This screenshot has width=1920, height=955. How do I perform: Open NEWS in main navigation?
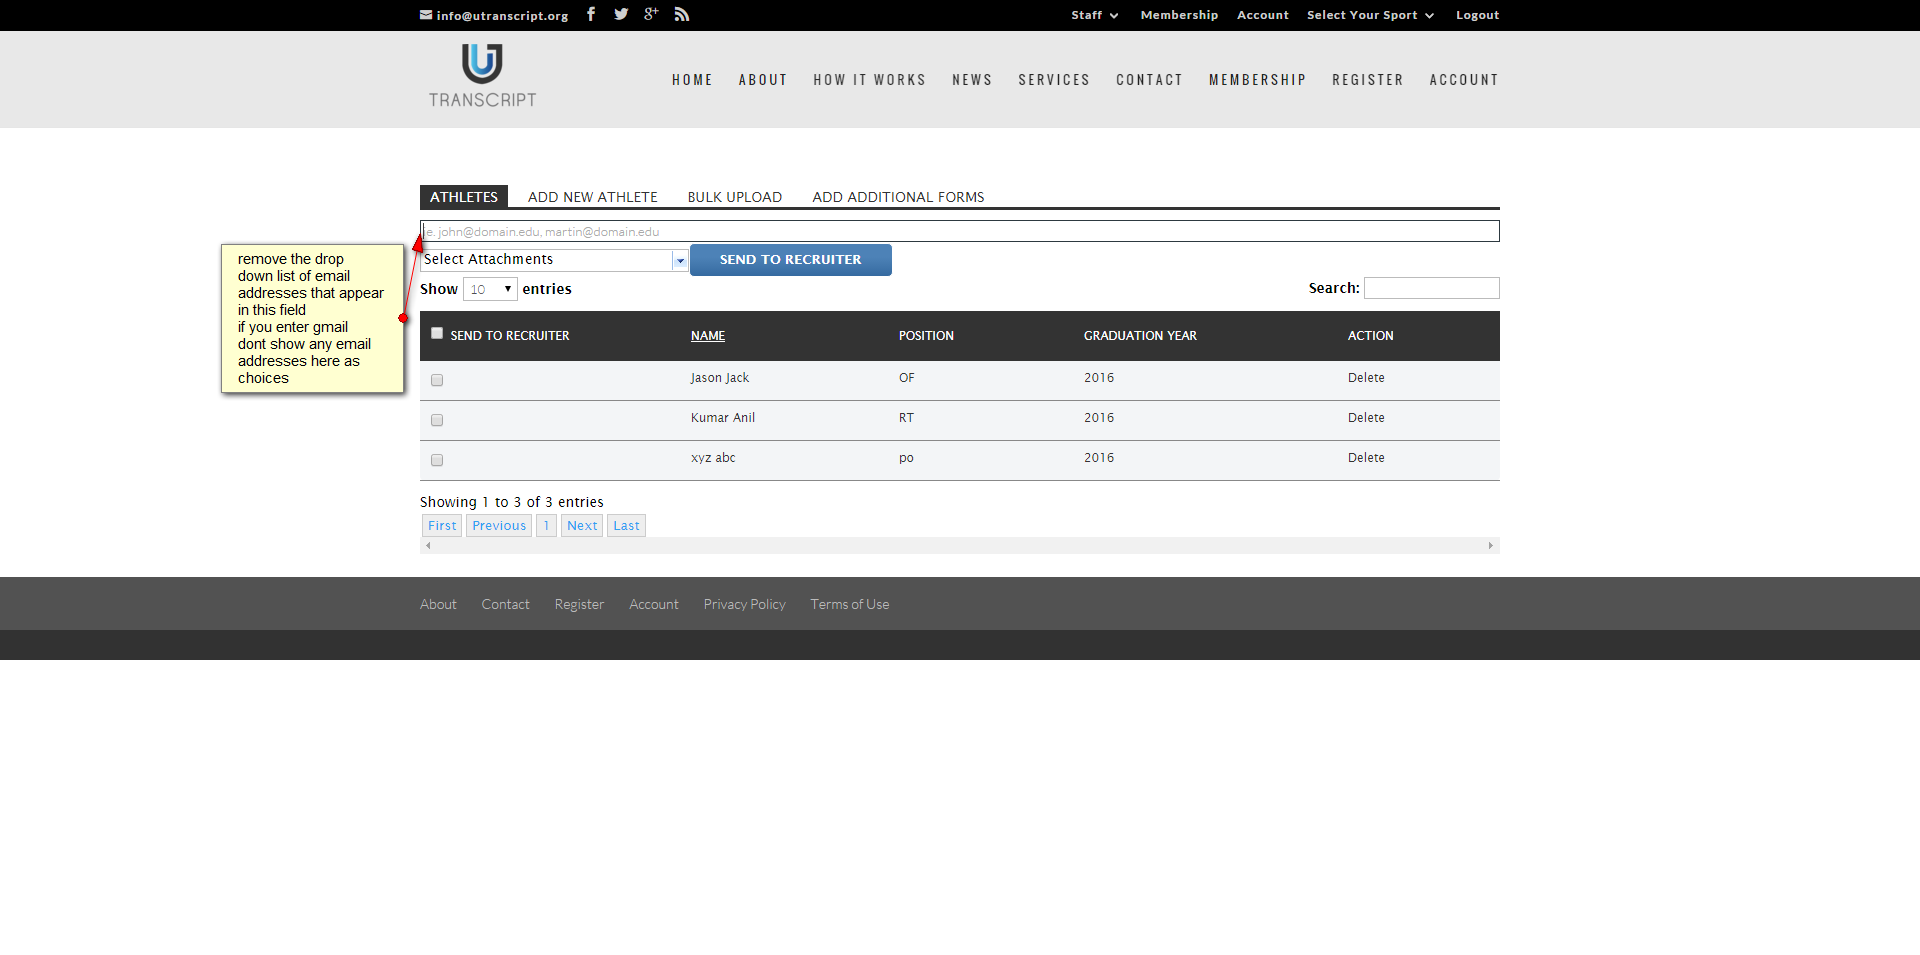coord(972,80)
